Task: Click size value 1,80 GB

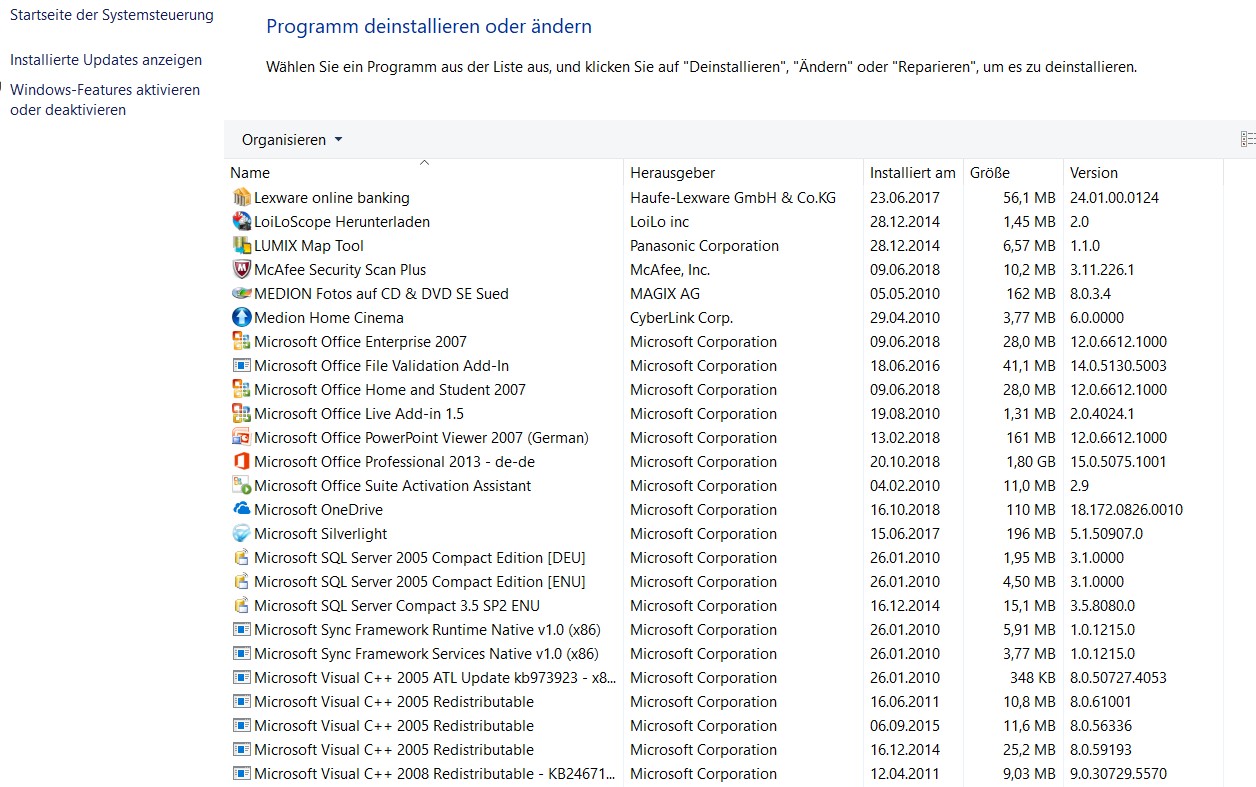Action: (1030, 462)
